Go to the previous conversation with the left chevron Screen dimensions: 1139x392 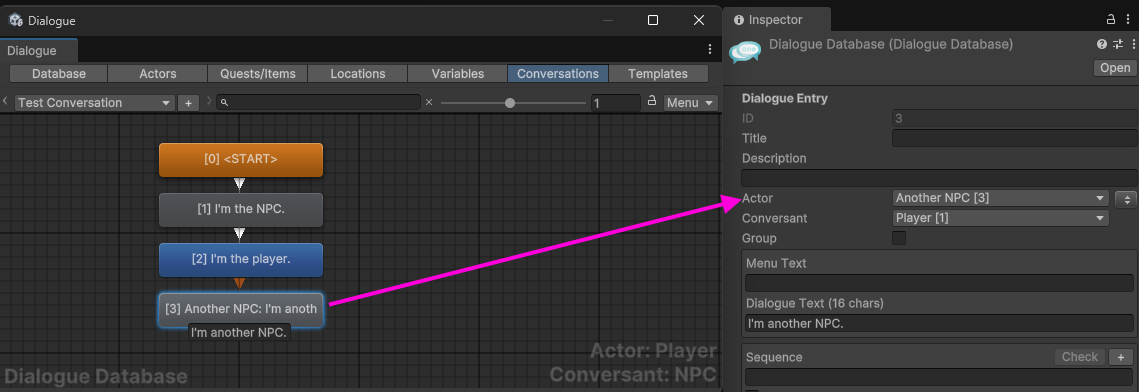coord(6,102)
